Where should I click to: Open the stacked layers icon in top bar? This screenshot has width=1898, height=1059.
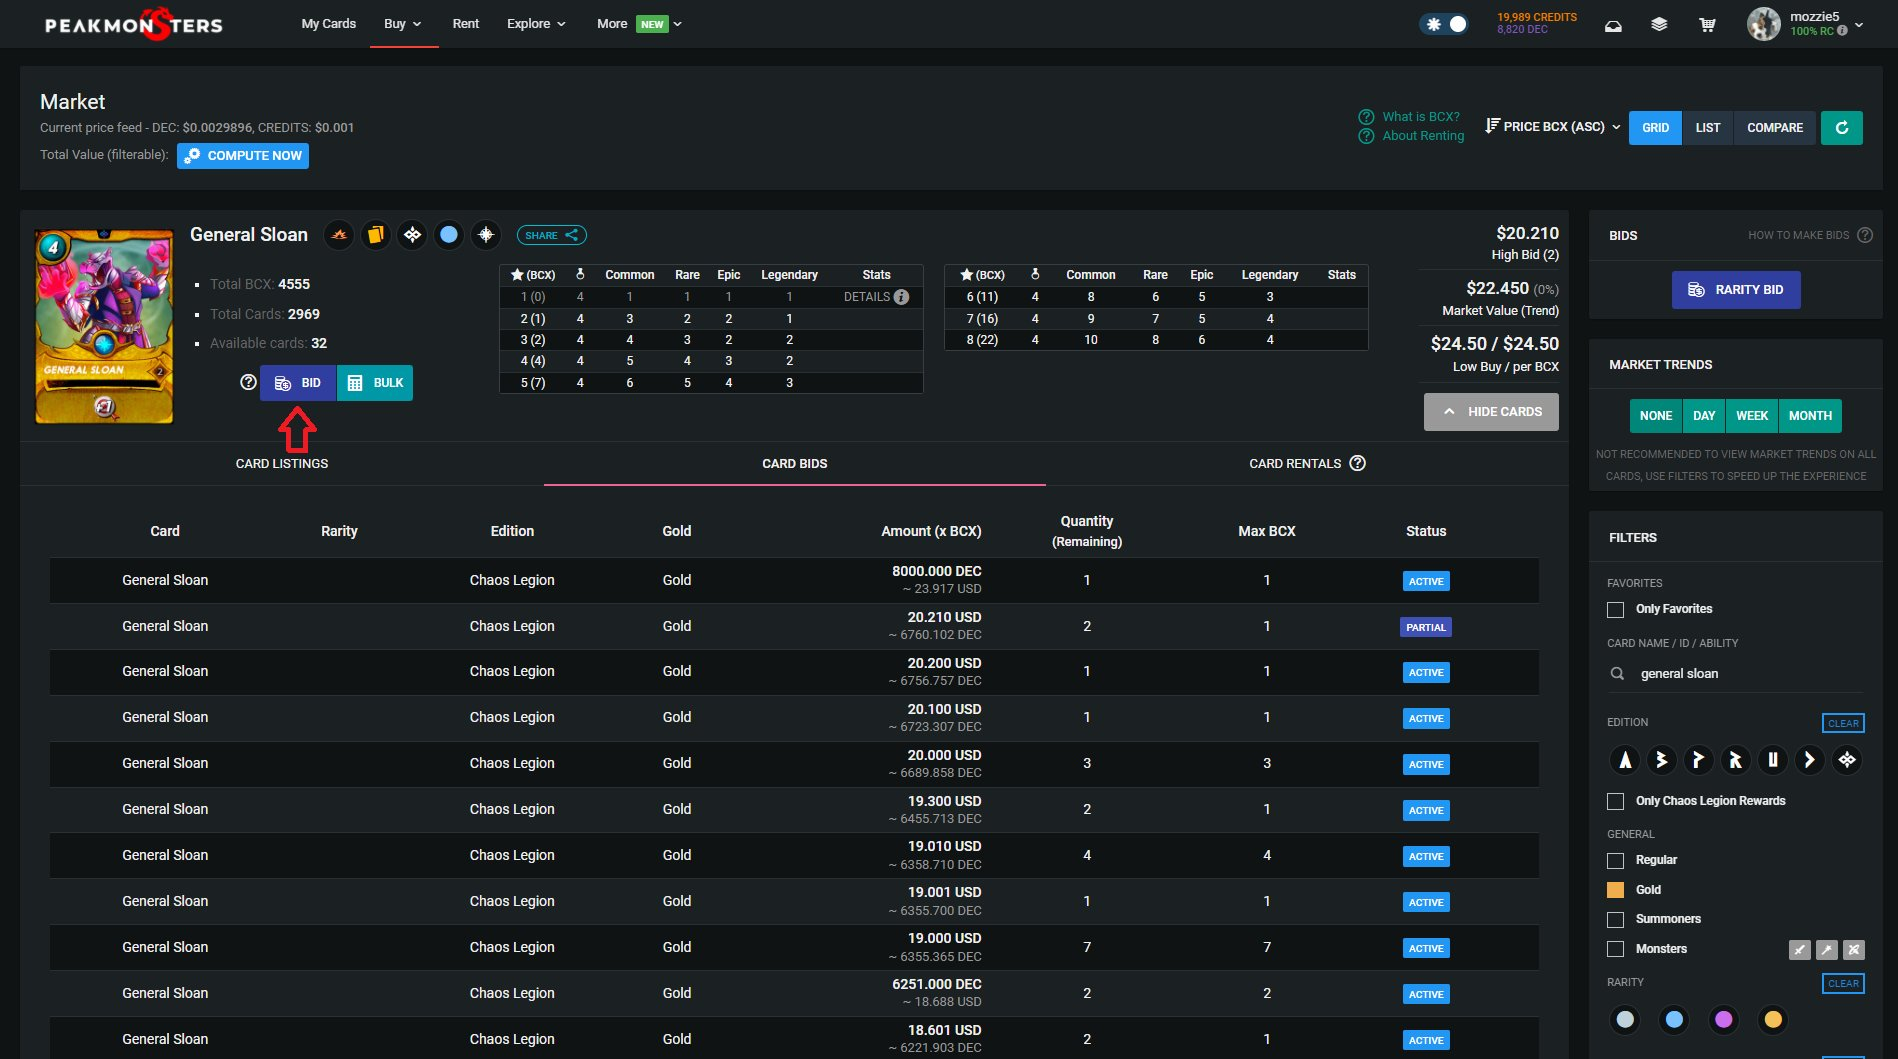[x=1659, y=25]
